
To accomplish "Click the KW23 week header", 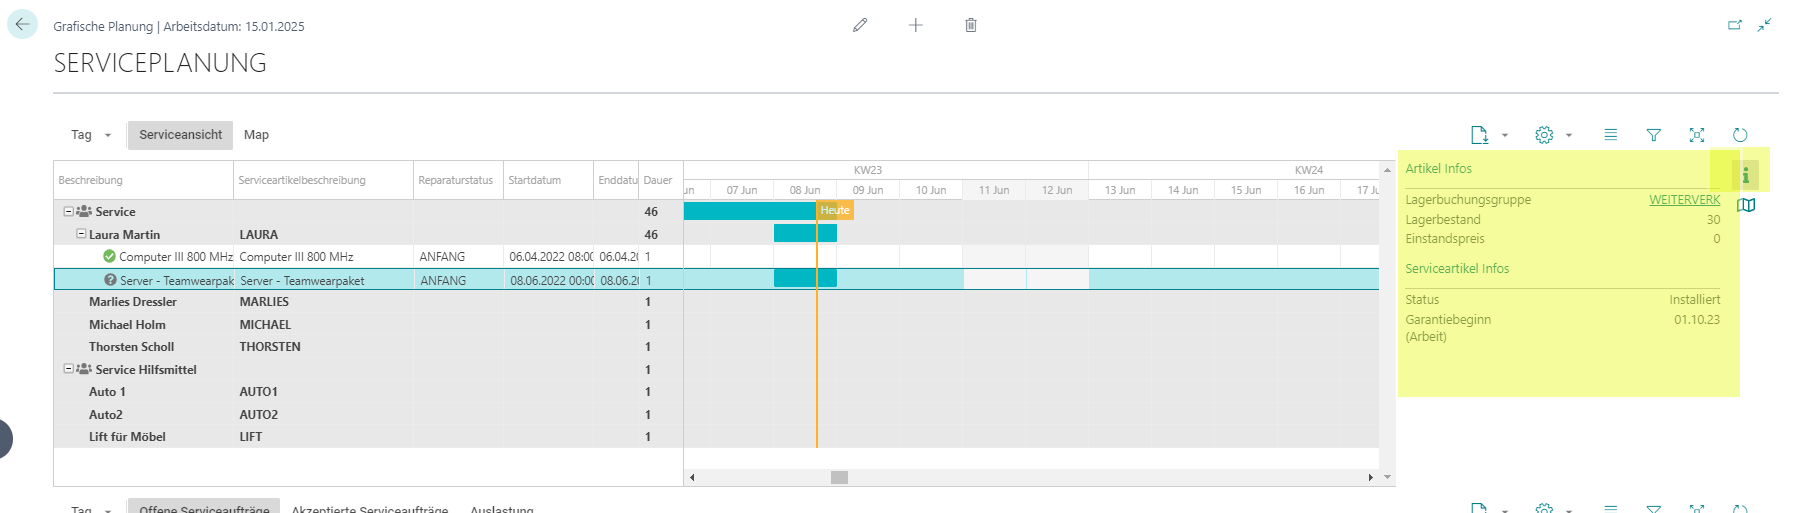I will coord(868,170).
